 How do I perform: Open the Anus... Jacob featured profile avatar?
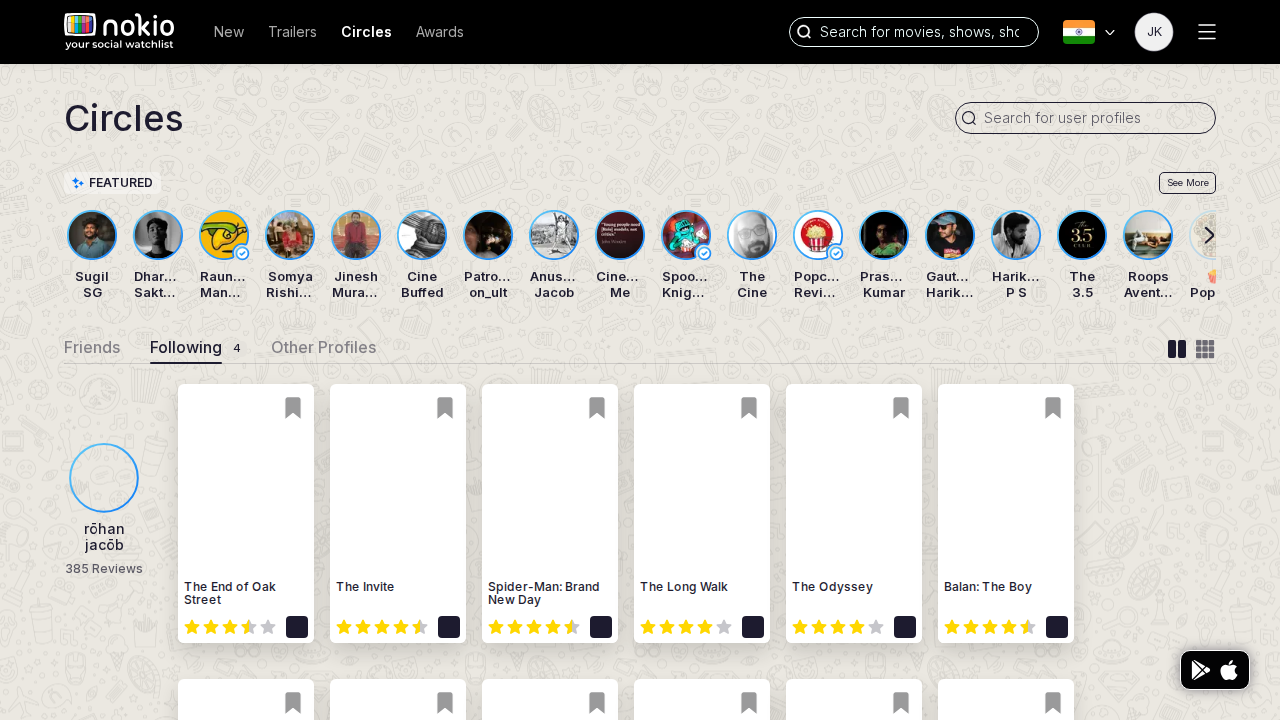[x=554, y=235]
